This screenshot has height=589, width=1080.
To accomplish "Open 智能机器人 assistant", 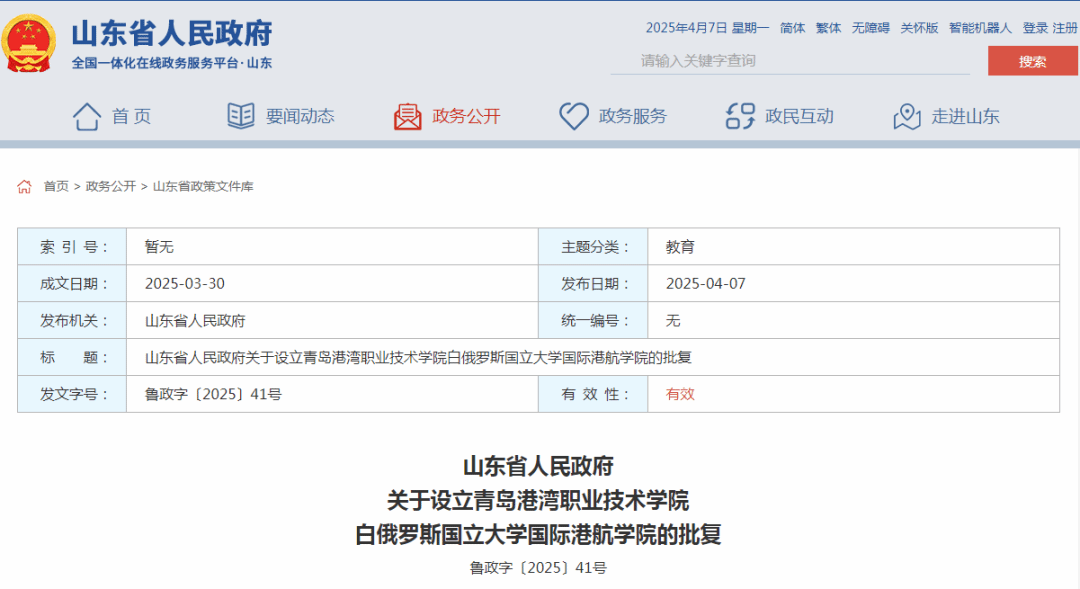I will 980,28.
